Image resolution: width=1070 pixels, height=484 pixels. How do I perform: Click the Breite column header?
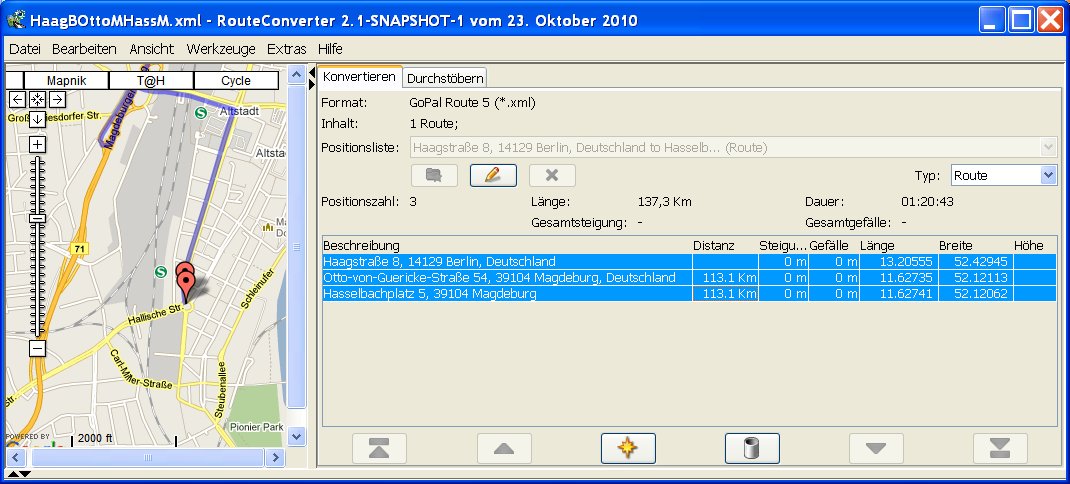coord(976,245)
